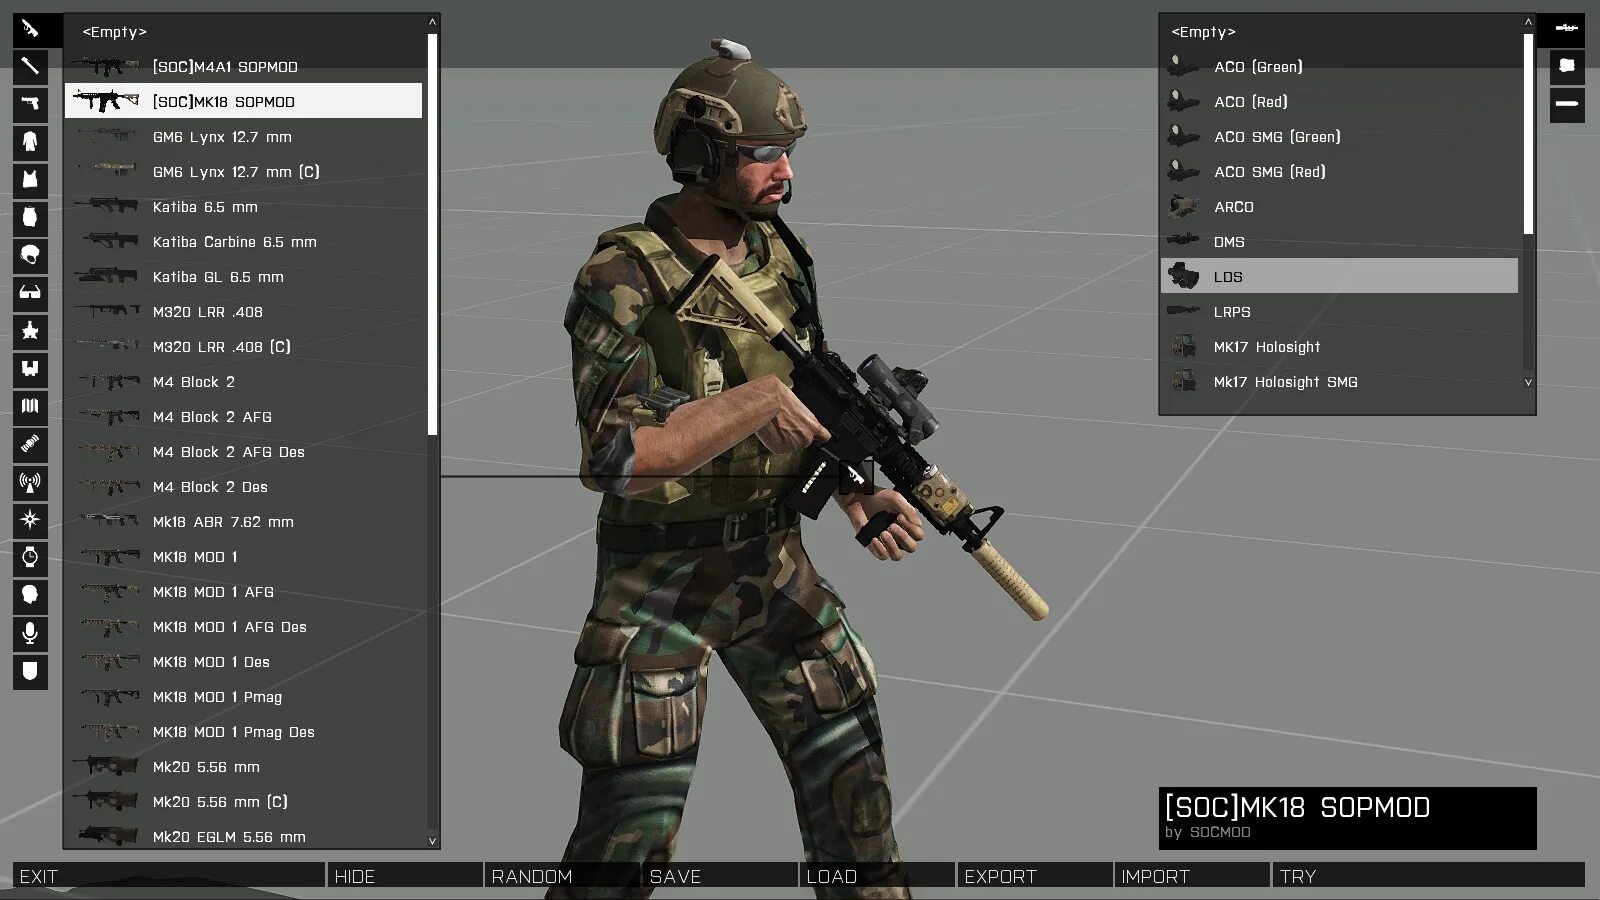Open the watch category
Viewport: 1600px width, 900px height.
(30, 558)
